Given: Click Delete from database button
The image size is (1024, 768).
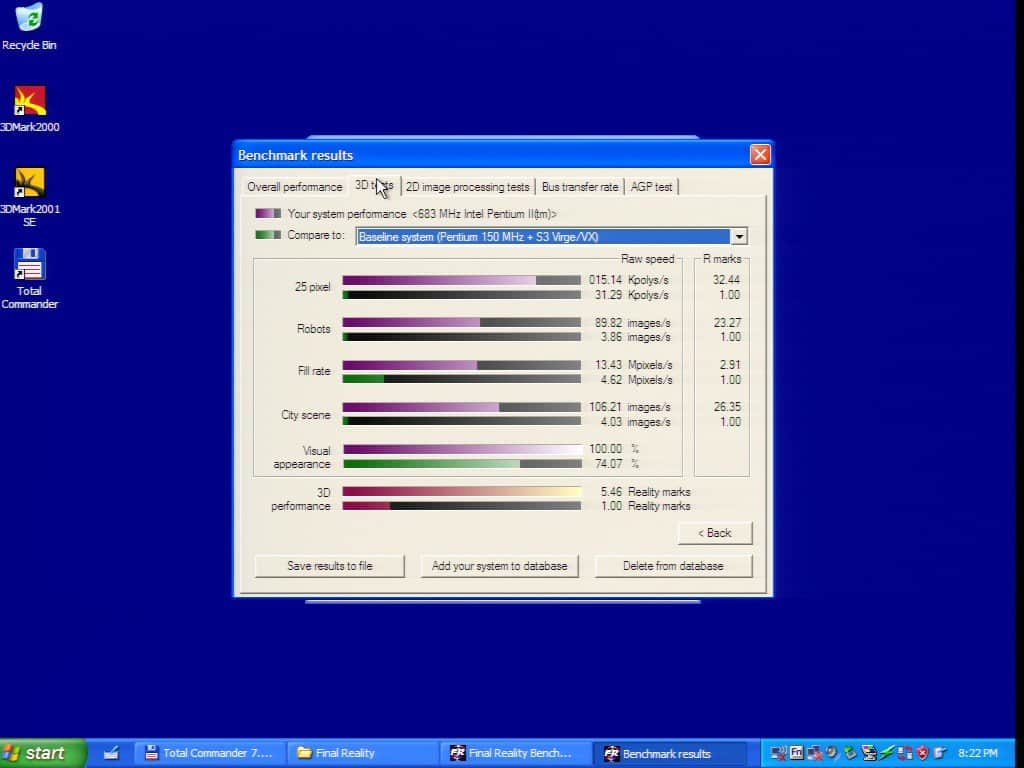Looking at the screenshot, I should [x=673, y=566].
